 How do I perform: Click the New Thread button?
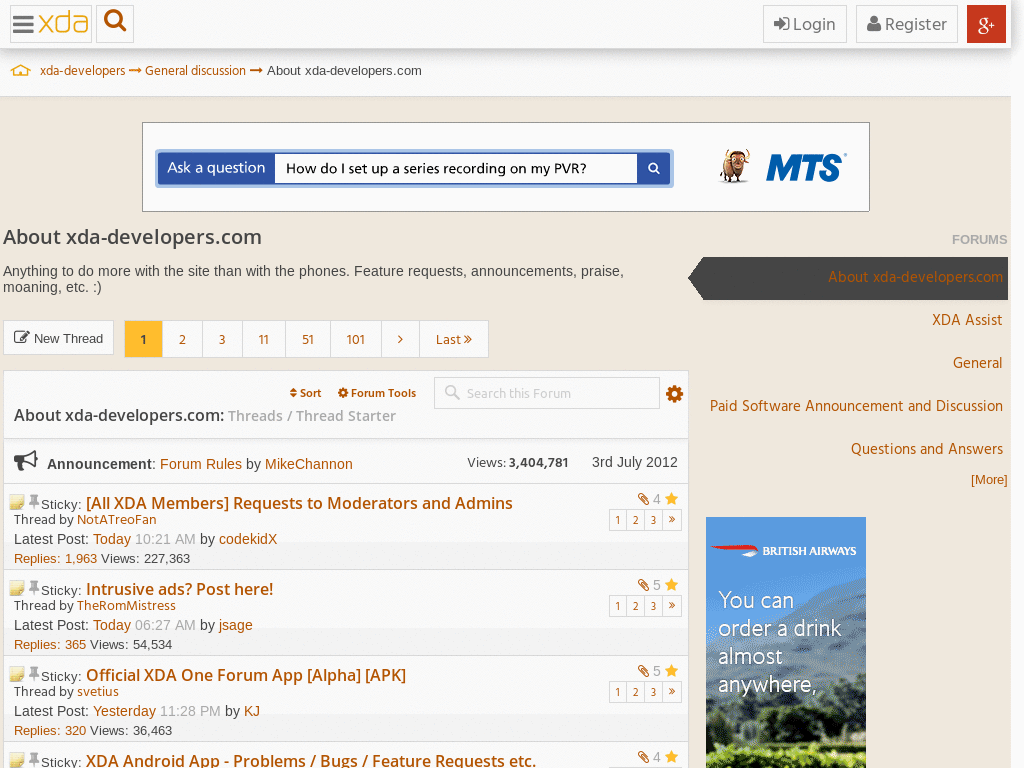click(59, 338)
